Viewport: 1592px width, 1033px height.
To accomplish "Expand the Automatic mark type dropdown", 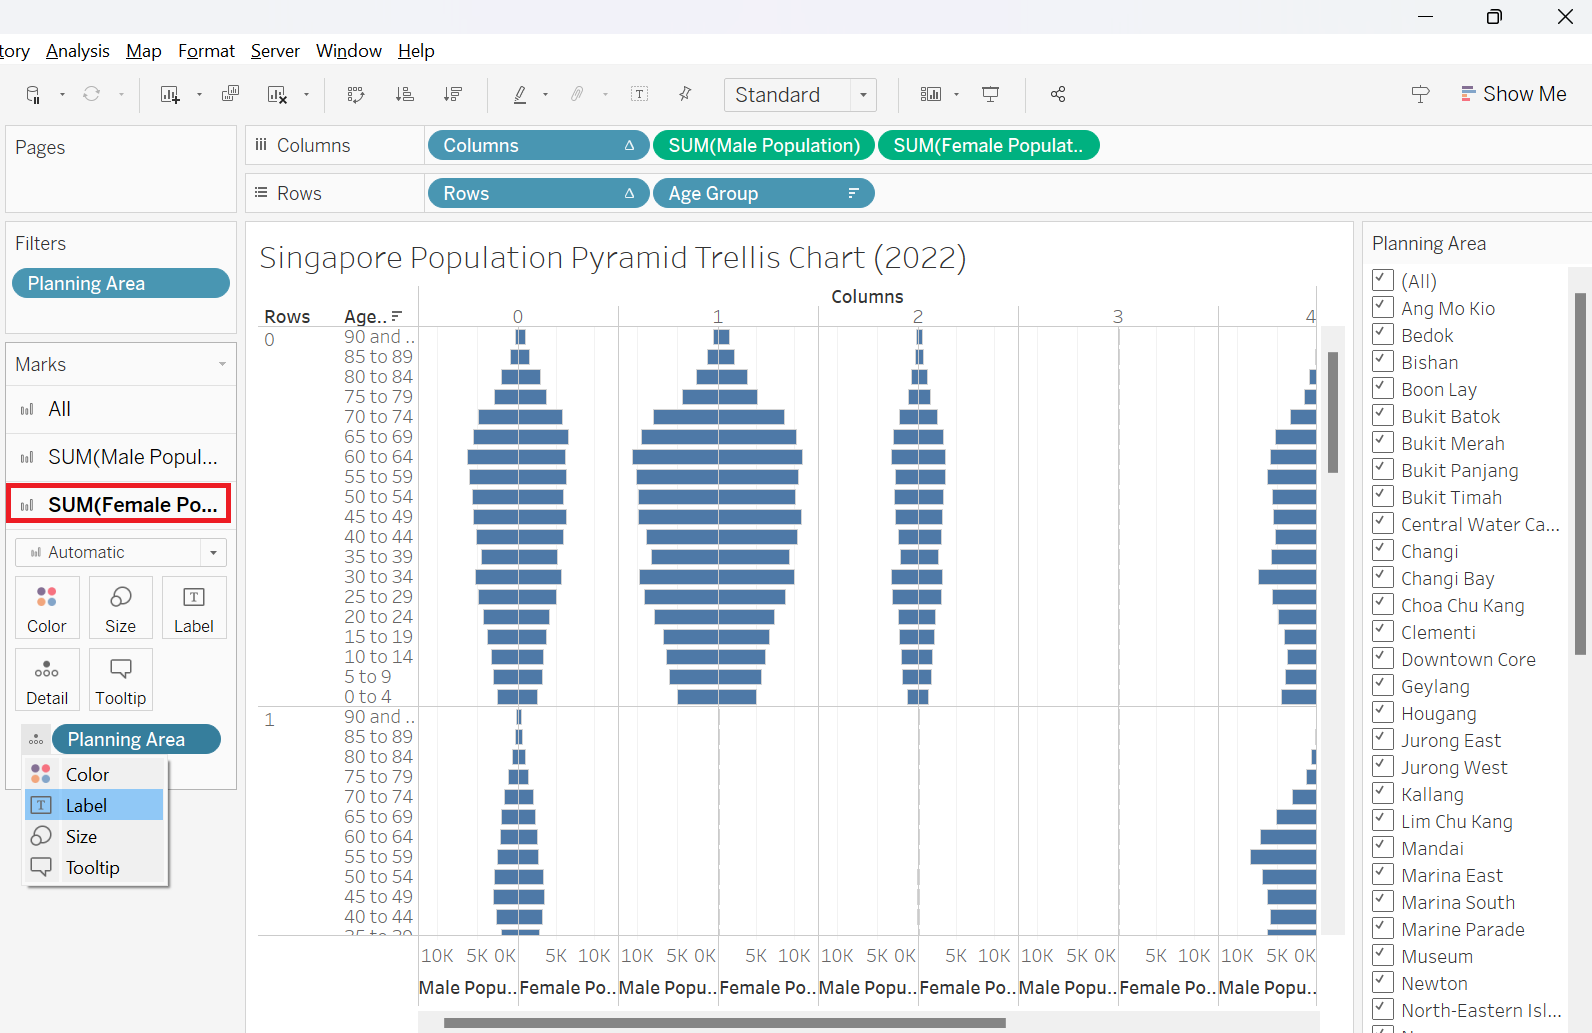I will [x=213, y=552].
